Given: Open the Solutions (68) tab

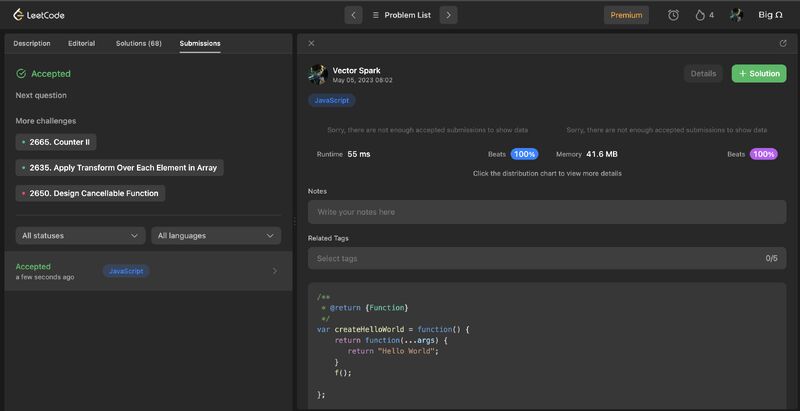Looking at the screenshot, I should [138, 43].
